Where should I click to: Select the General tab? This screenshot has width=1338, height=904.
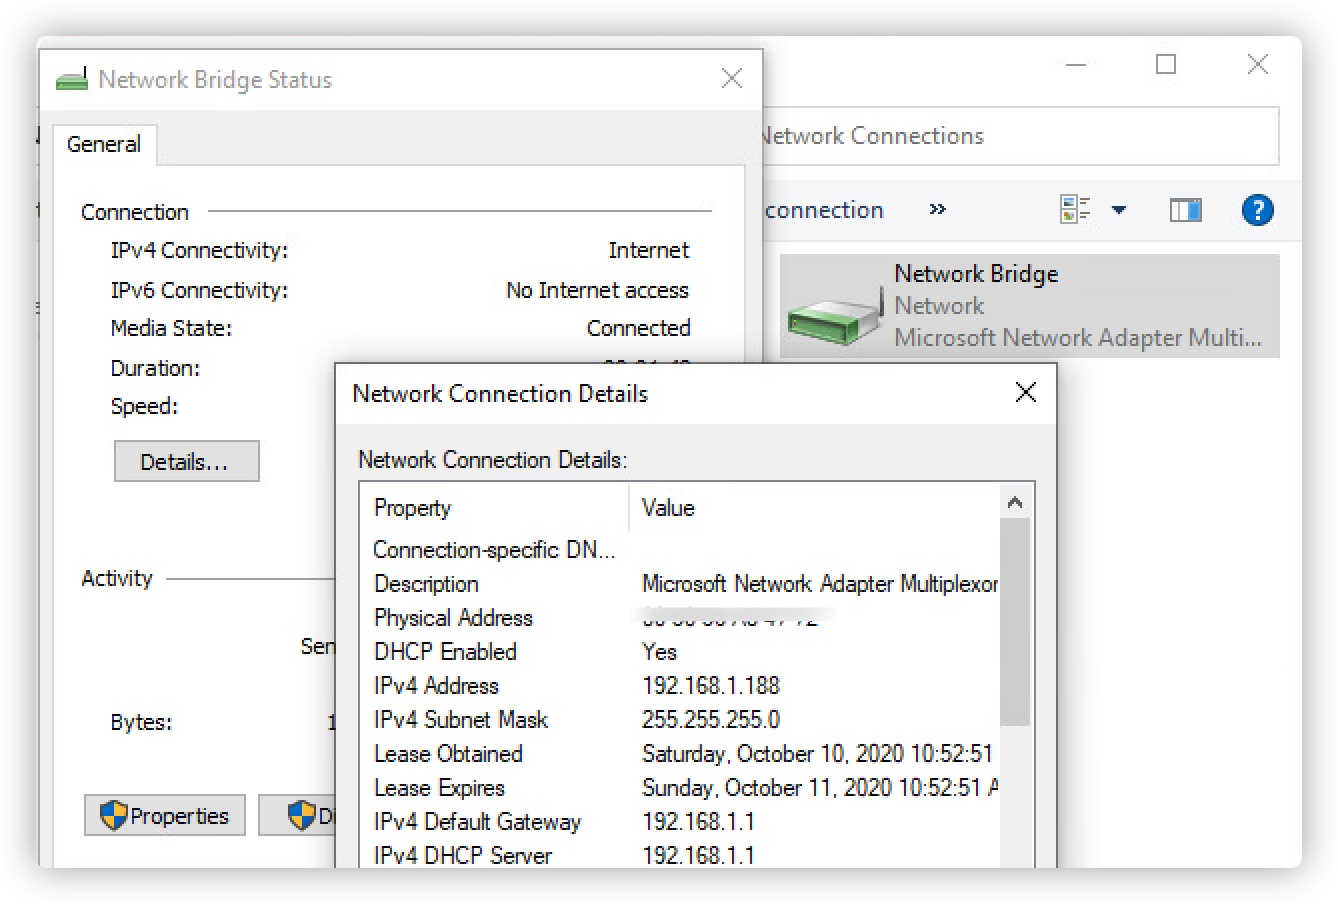[104, 144]
